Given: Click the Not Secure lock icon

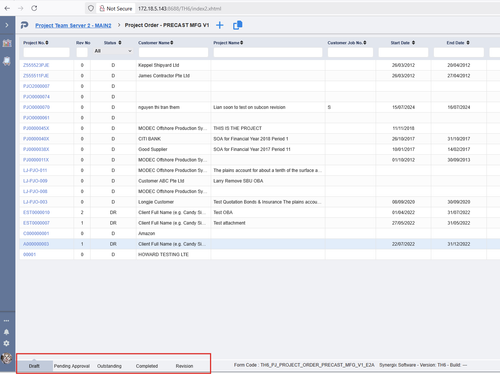Looking at the screenshot, I should point(102,8).
